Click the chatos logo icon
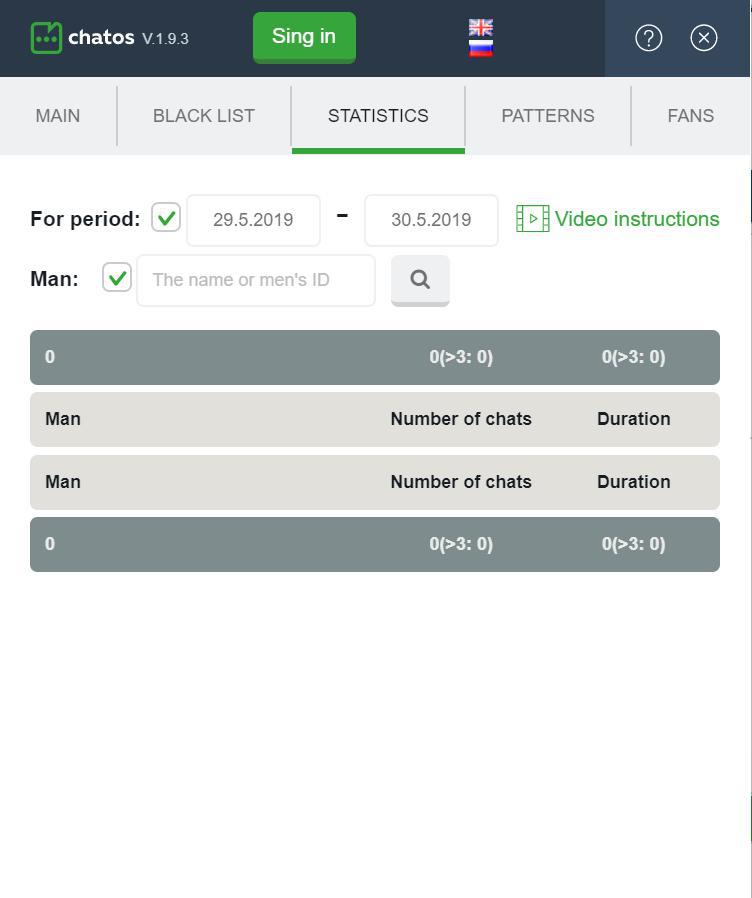 point(46,38)
